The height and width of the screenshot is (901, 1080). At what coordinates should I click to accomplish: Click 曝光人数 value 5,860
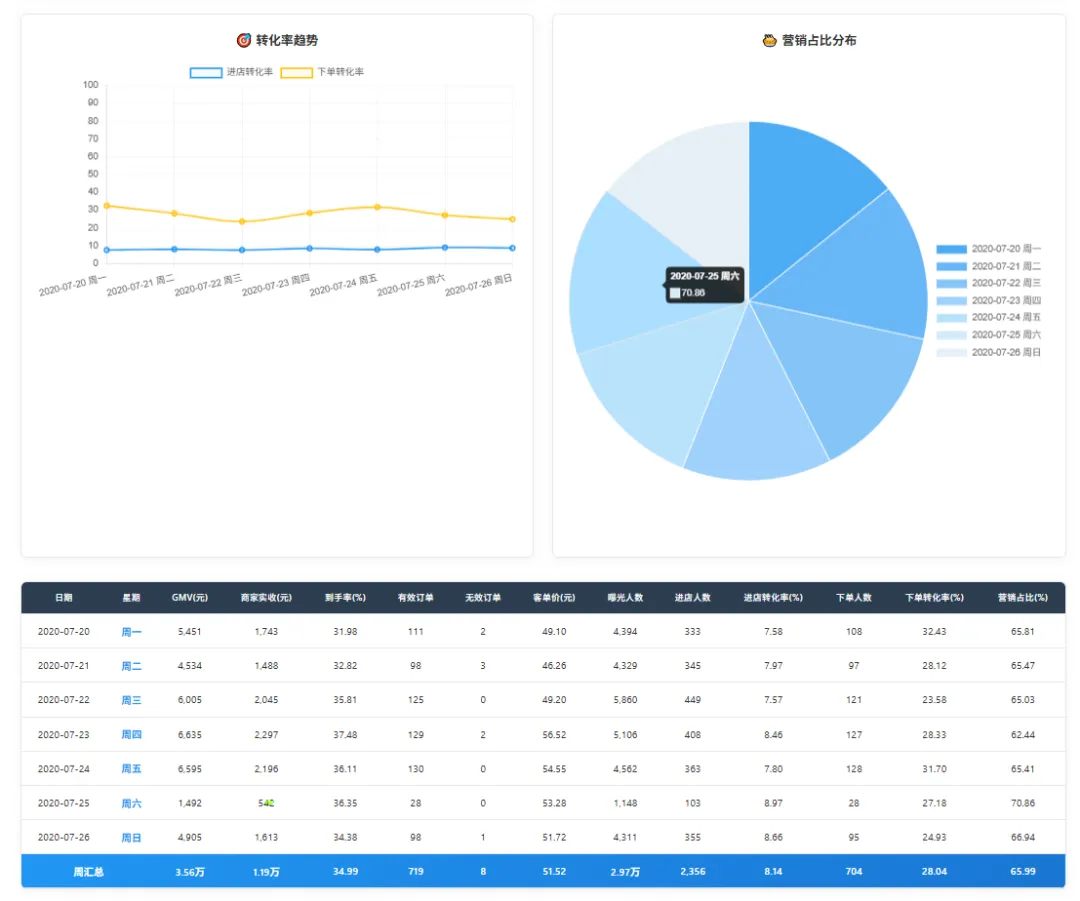coord(625,700)
